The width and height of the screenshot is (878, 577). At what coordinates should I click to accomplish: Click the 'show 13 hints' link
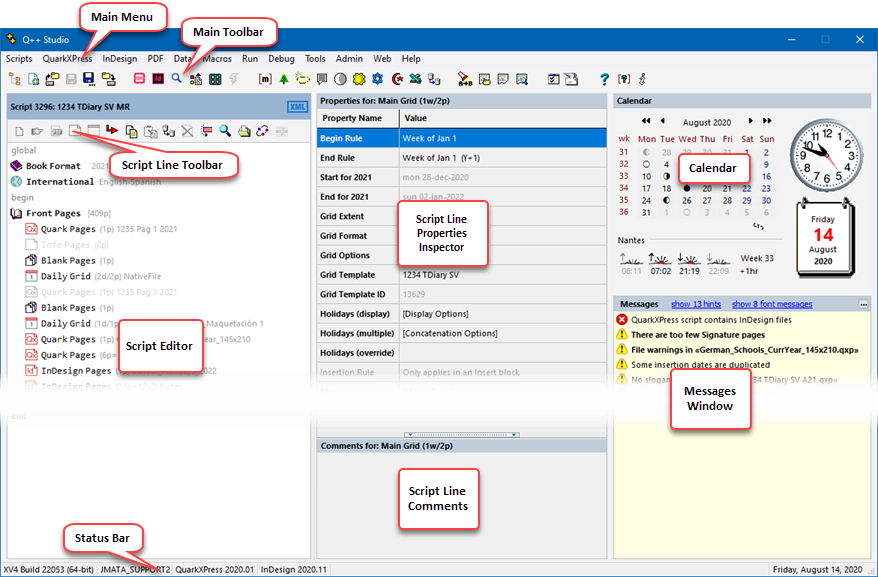(x=696, y=304)
